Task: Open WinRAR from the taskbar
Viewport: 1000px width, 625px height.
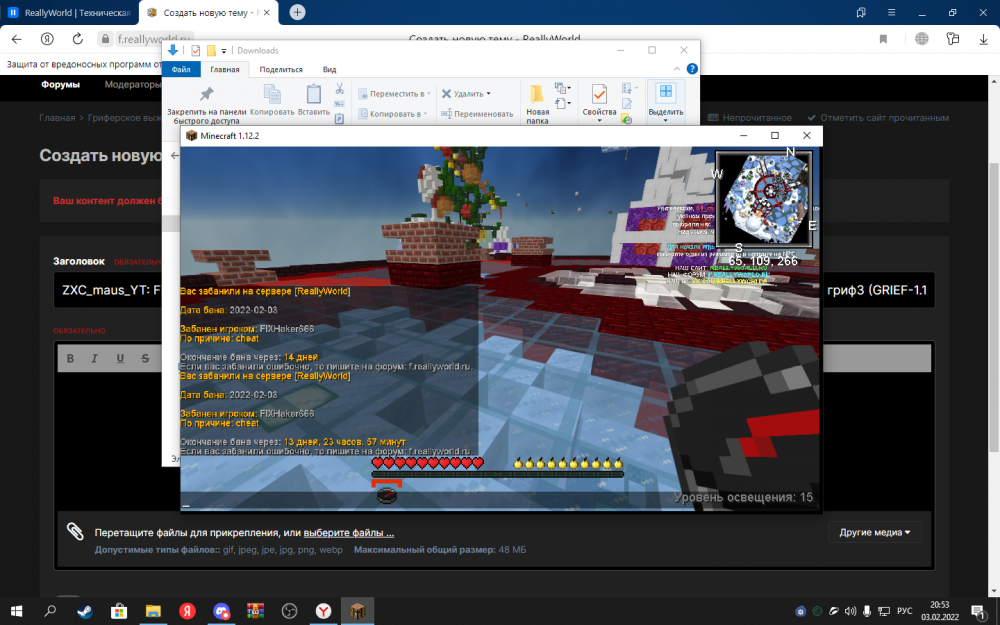Action: point(255,611)
